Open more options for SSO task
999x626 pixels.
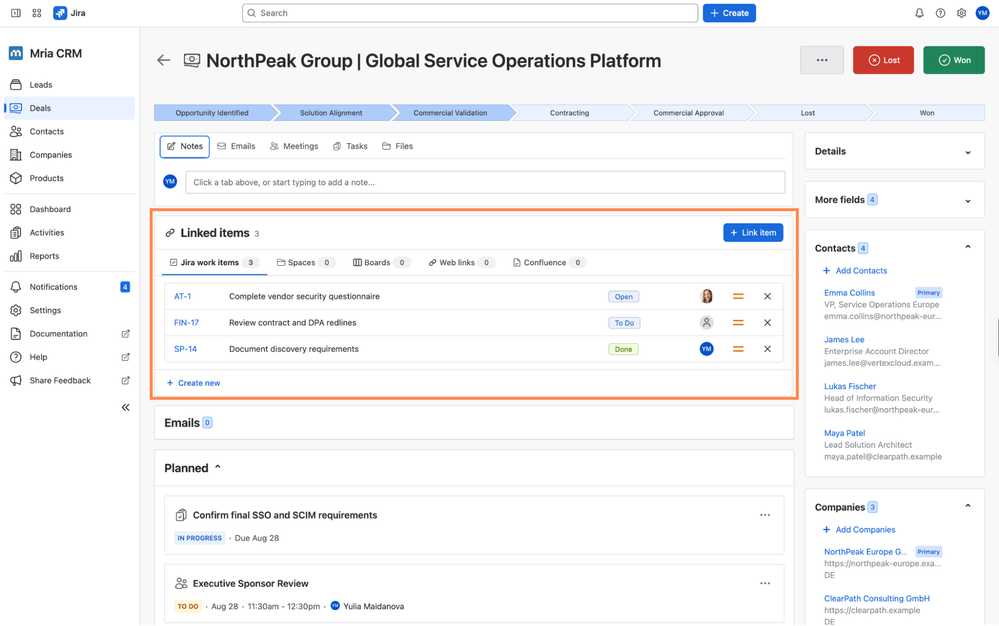tap(765, 515)
